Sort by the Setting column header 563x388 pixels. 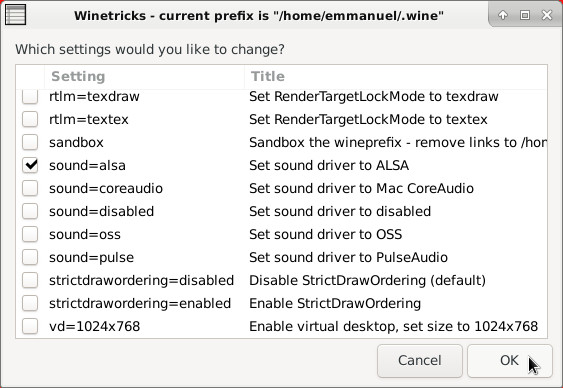tap(144, 76)
